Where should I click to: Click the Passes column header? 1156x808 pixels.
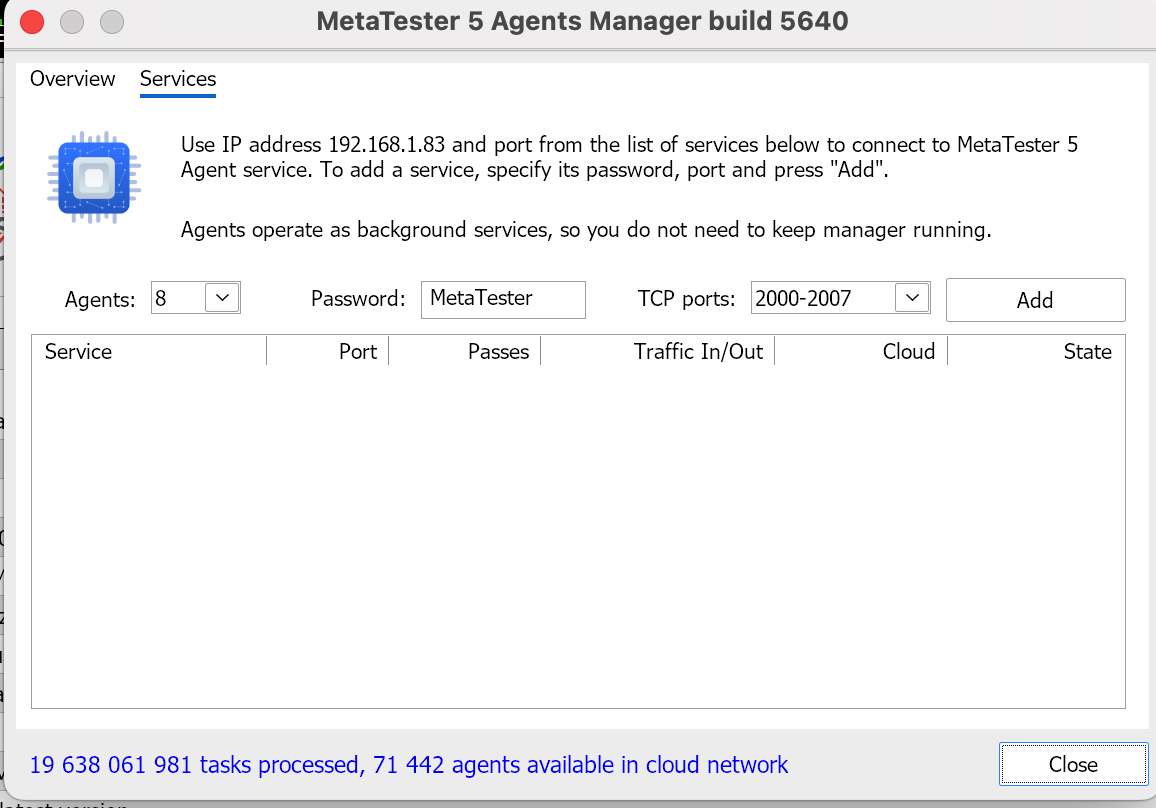pos(465,352)
